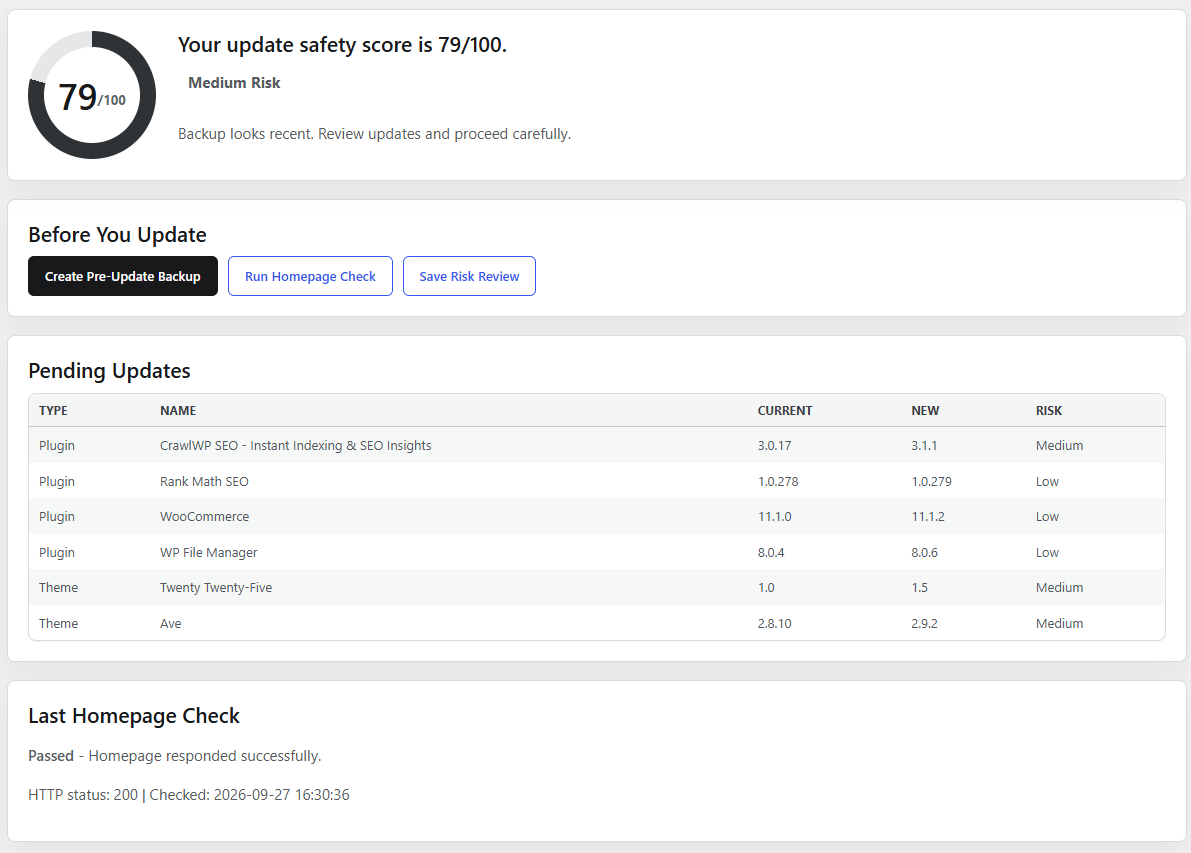Click Low risk in the WooCommerce row
The width and height of the screenshot is (1191, 853).
(x=1047, y=517)
